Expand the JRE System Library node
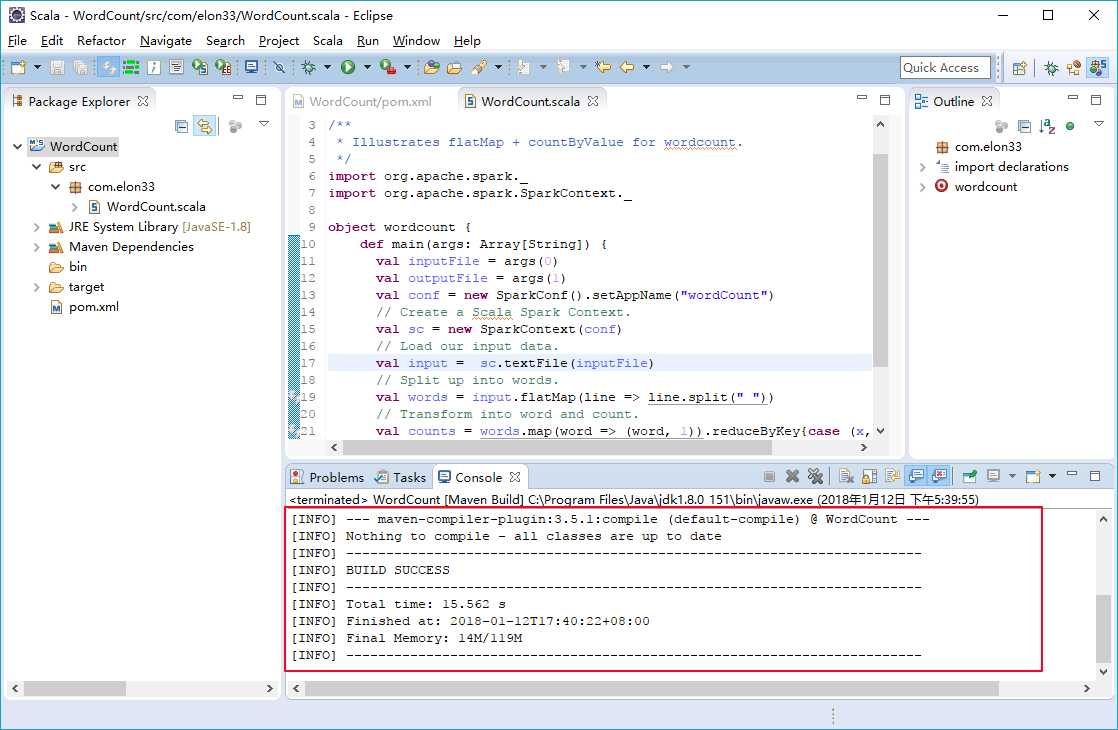Image resolution: width=1118 pixels, height=730 pixels. pyautogui.click(x=36, y=227)
